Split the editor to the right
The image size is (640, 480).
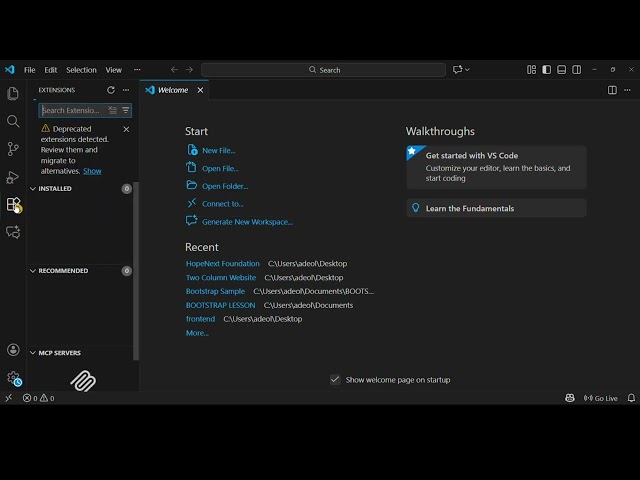coord(612,90)
